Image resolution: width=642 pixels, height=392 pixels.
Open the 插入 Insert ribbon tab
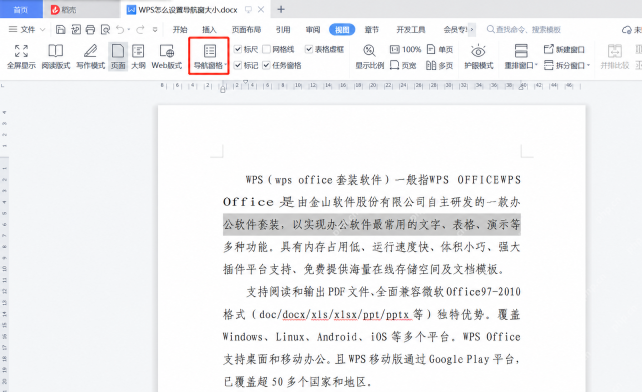[209, 29]
